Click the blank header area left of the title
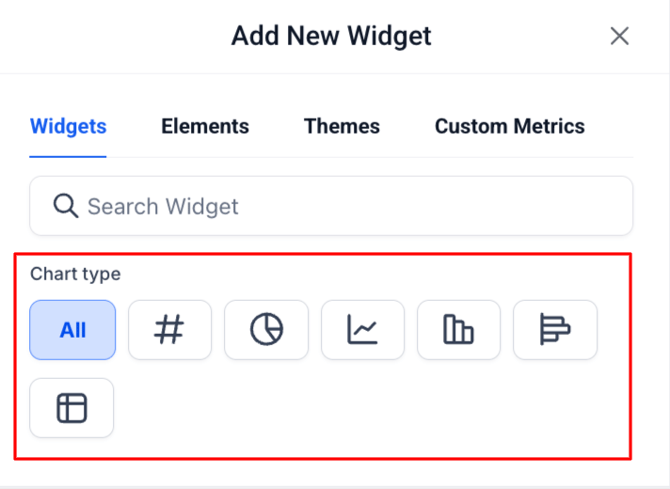The width and height of the screenshot is (670, 489). (110, 37)
